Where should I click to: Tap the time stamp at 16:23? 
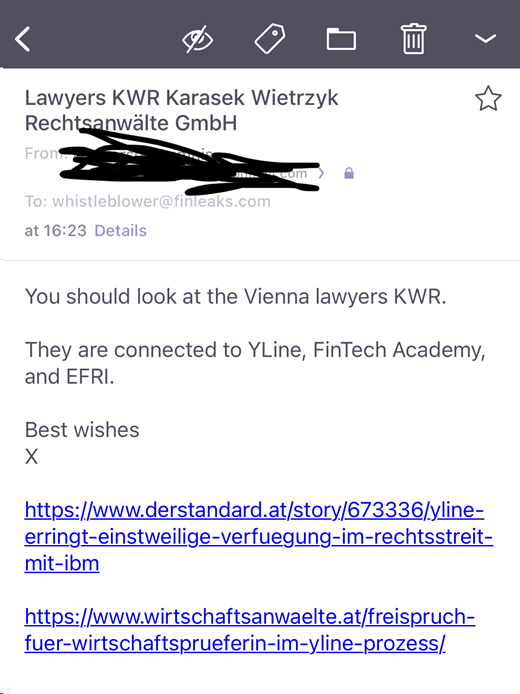(x=55, y=231)
